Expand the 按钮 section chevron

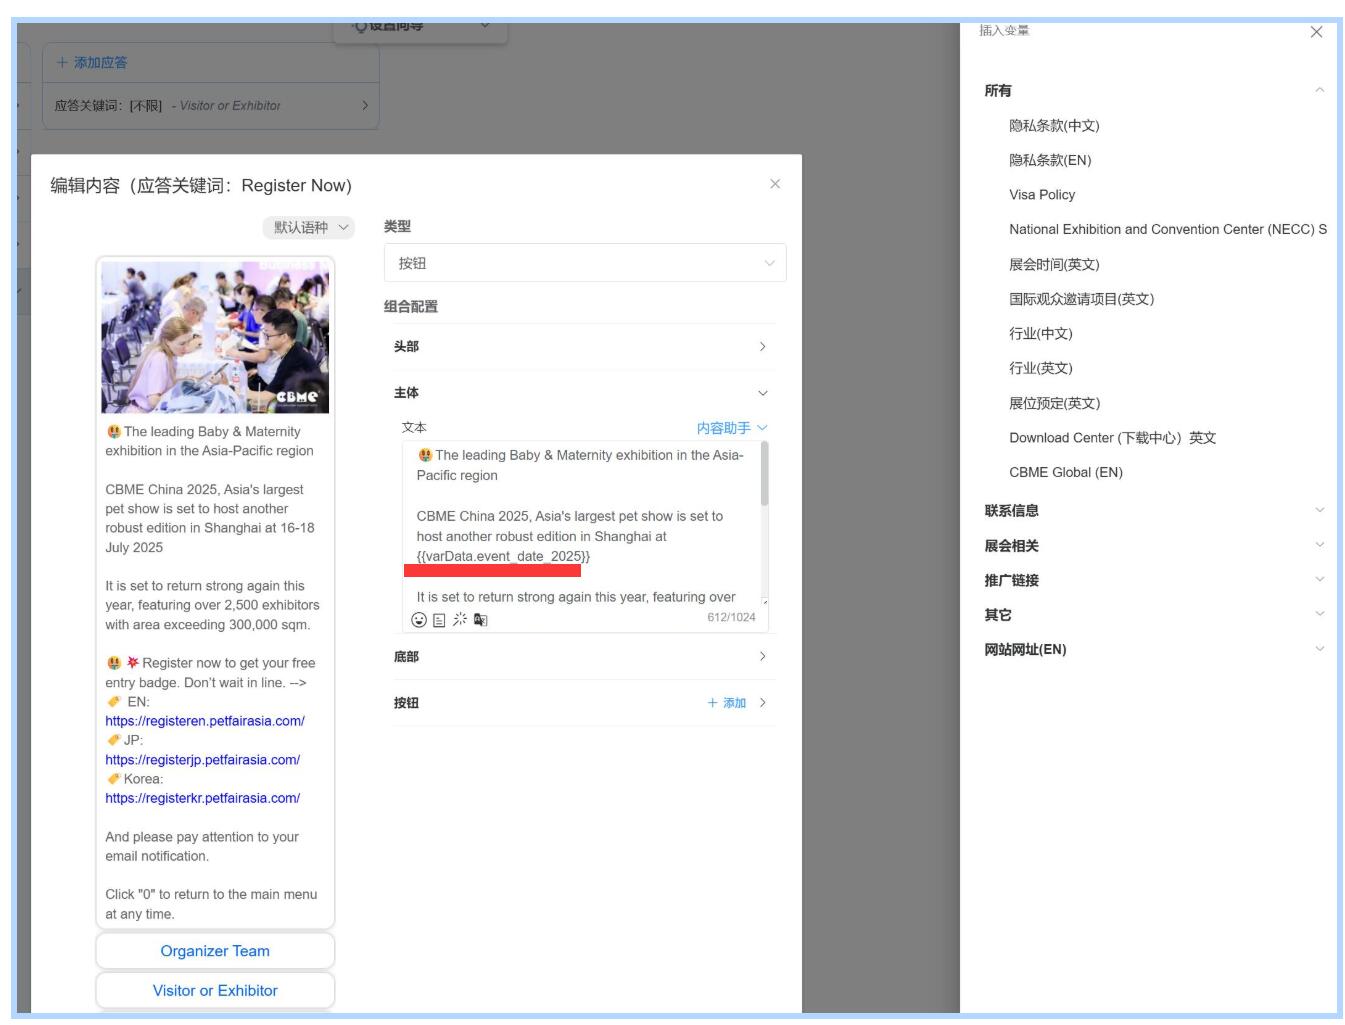[x=763, y=703]
